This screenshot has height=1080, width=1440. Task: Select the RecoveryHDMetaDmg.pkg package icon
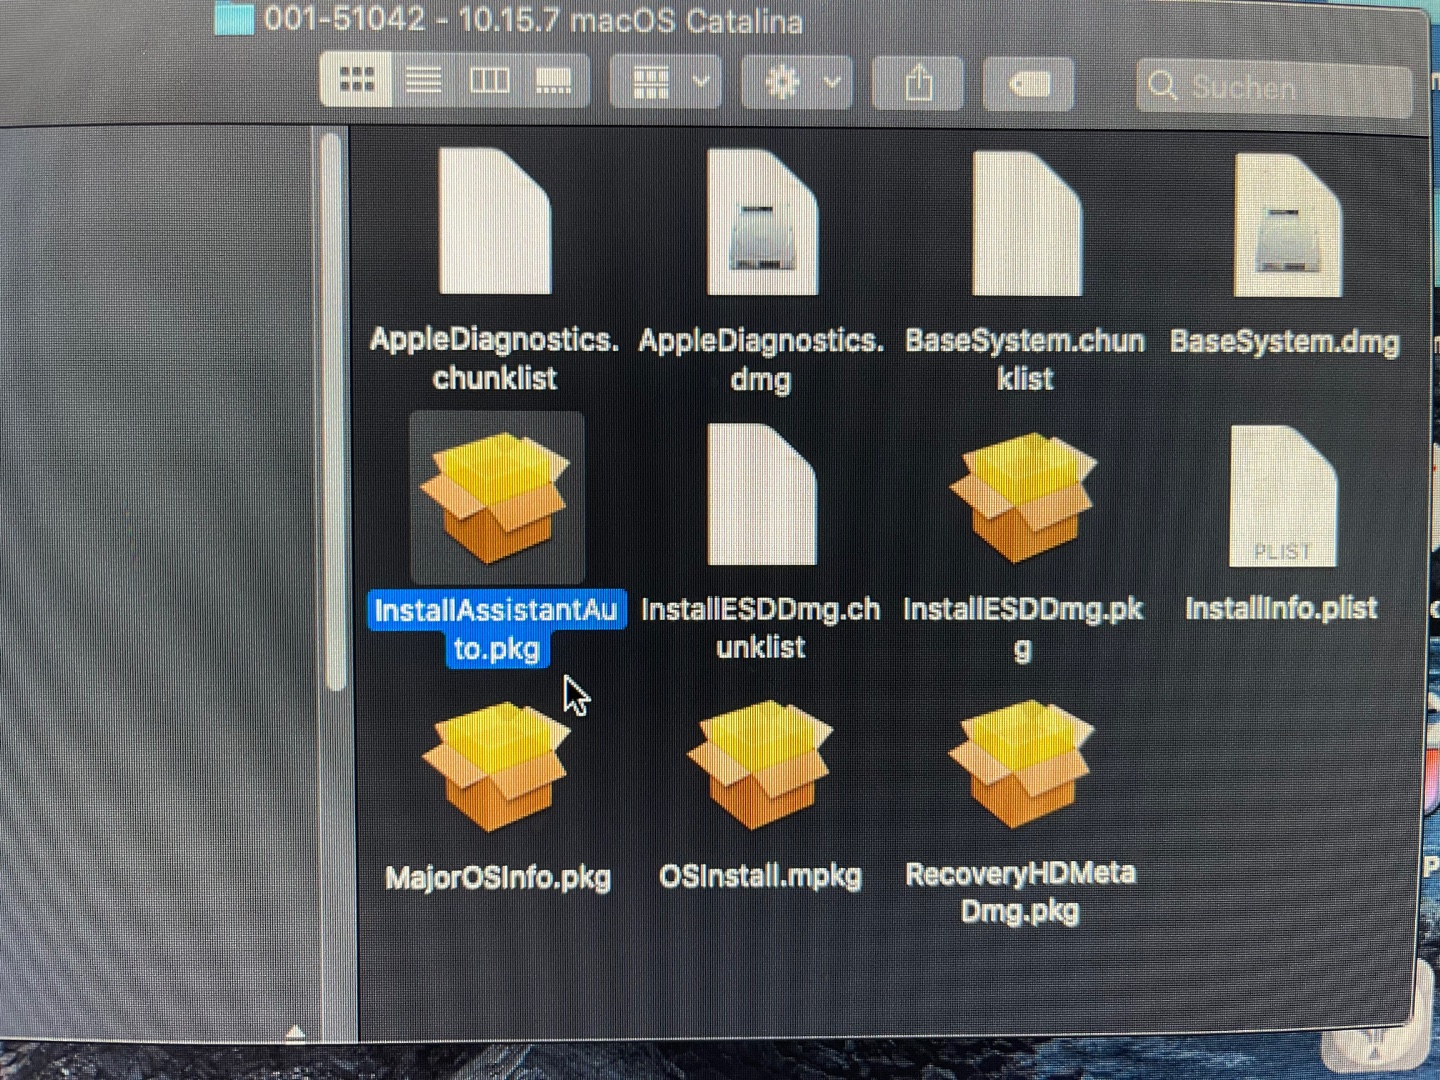pos(1021,764)
